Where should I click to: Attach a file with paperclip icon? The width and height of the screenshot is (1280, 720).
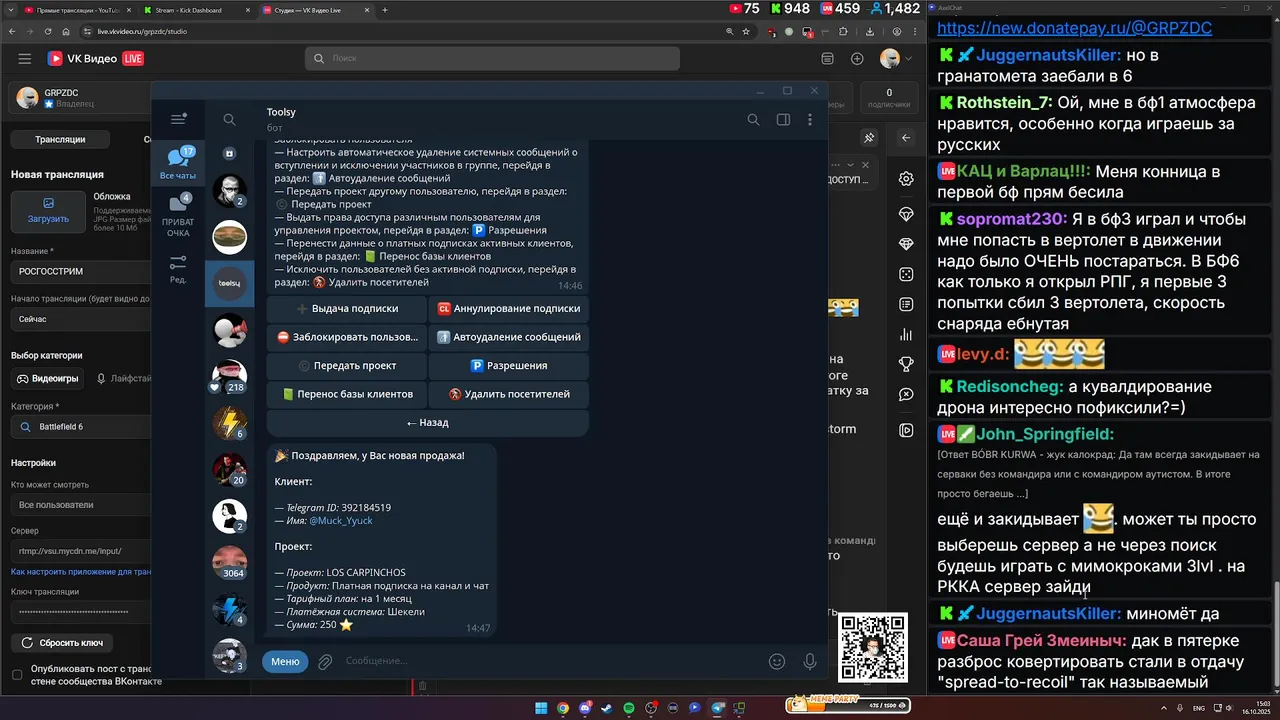(325, 661)
